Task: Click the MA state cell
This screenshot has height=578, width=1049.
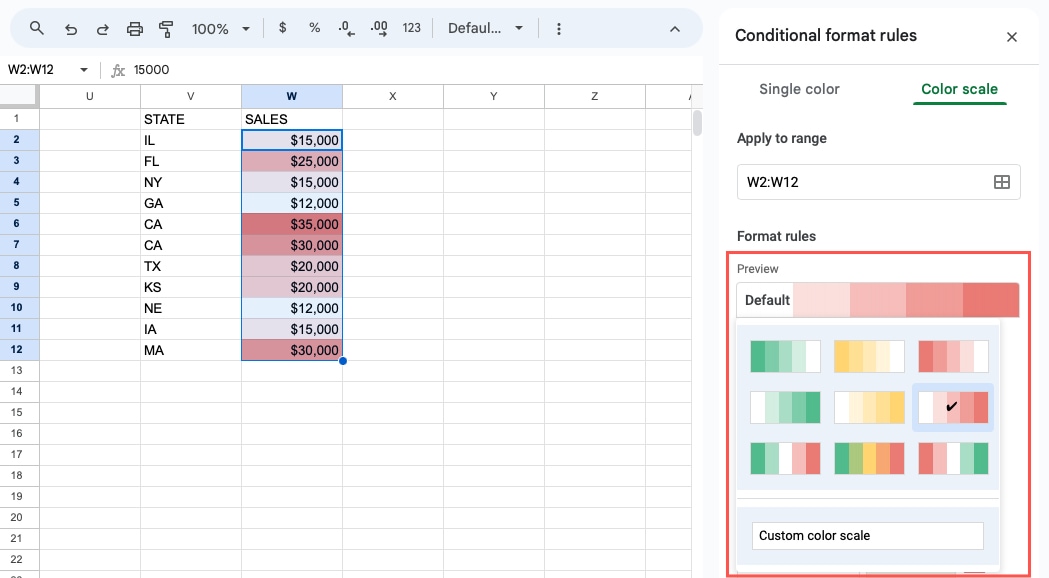Action: [x=191, y=350]
